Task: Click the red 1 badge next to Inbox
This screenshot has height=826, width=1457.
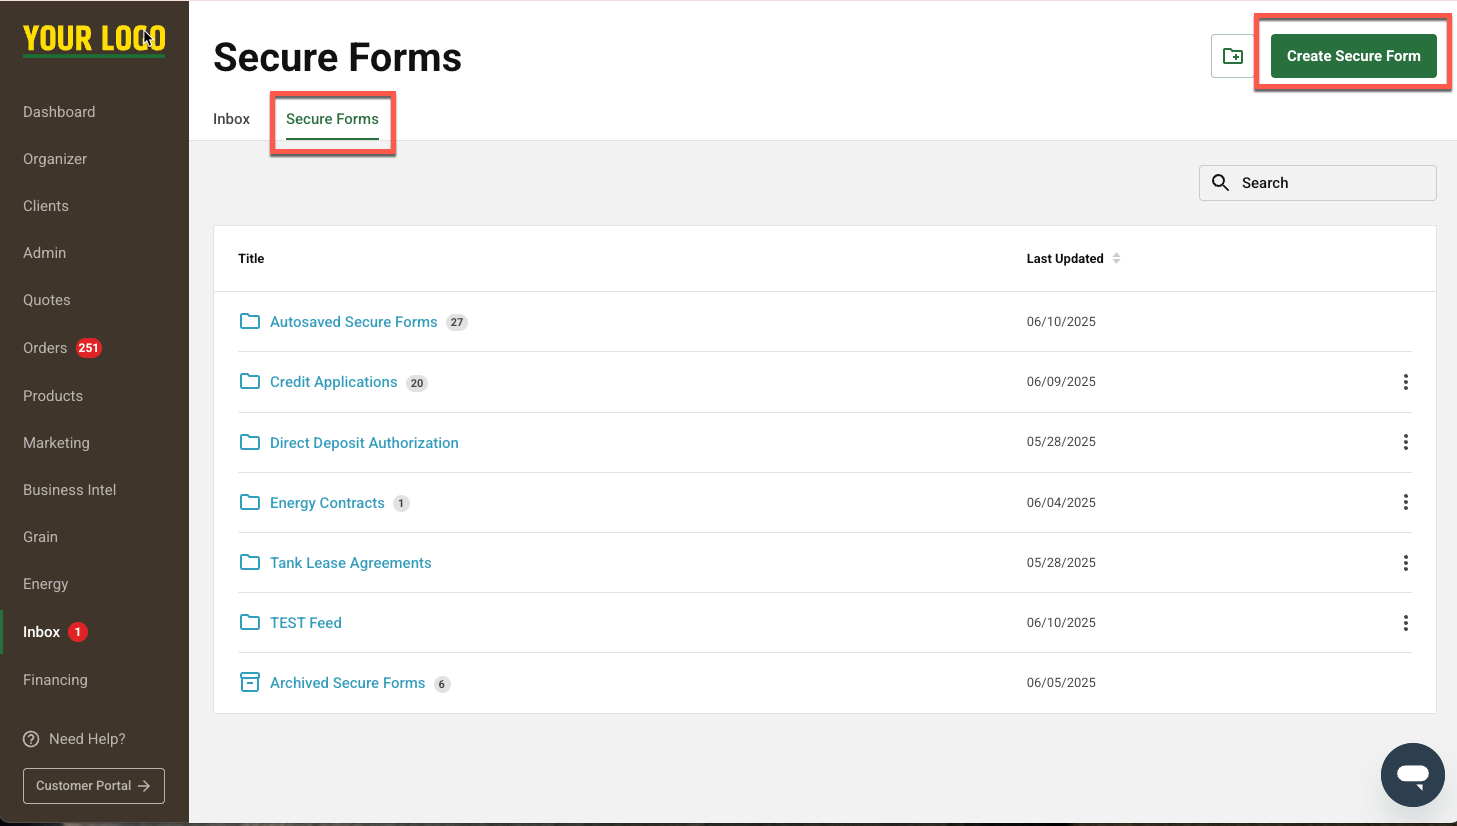Action: [x=78, y=632]
